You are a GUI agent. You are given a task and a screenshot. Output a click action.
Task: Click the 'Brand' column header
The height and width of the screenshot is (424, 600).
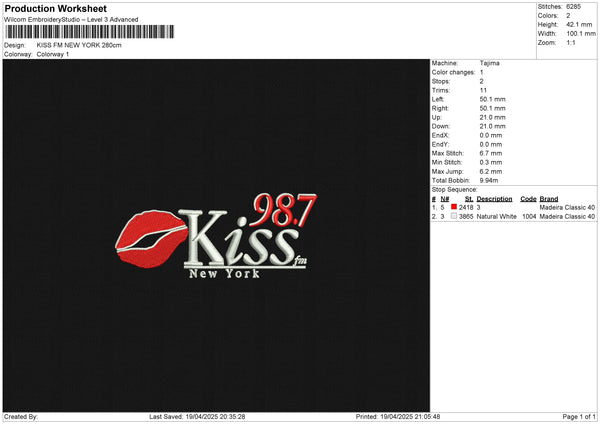coord(549,199)
